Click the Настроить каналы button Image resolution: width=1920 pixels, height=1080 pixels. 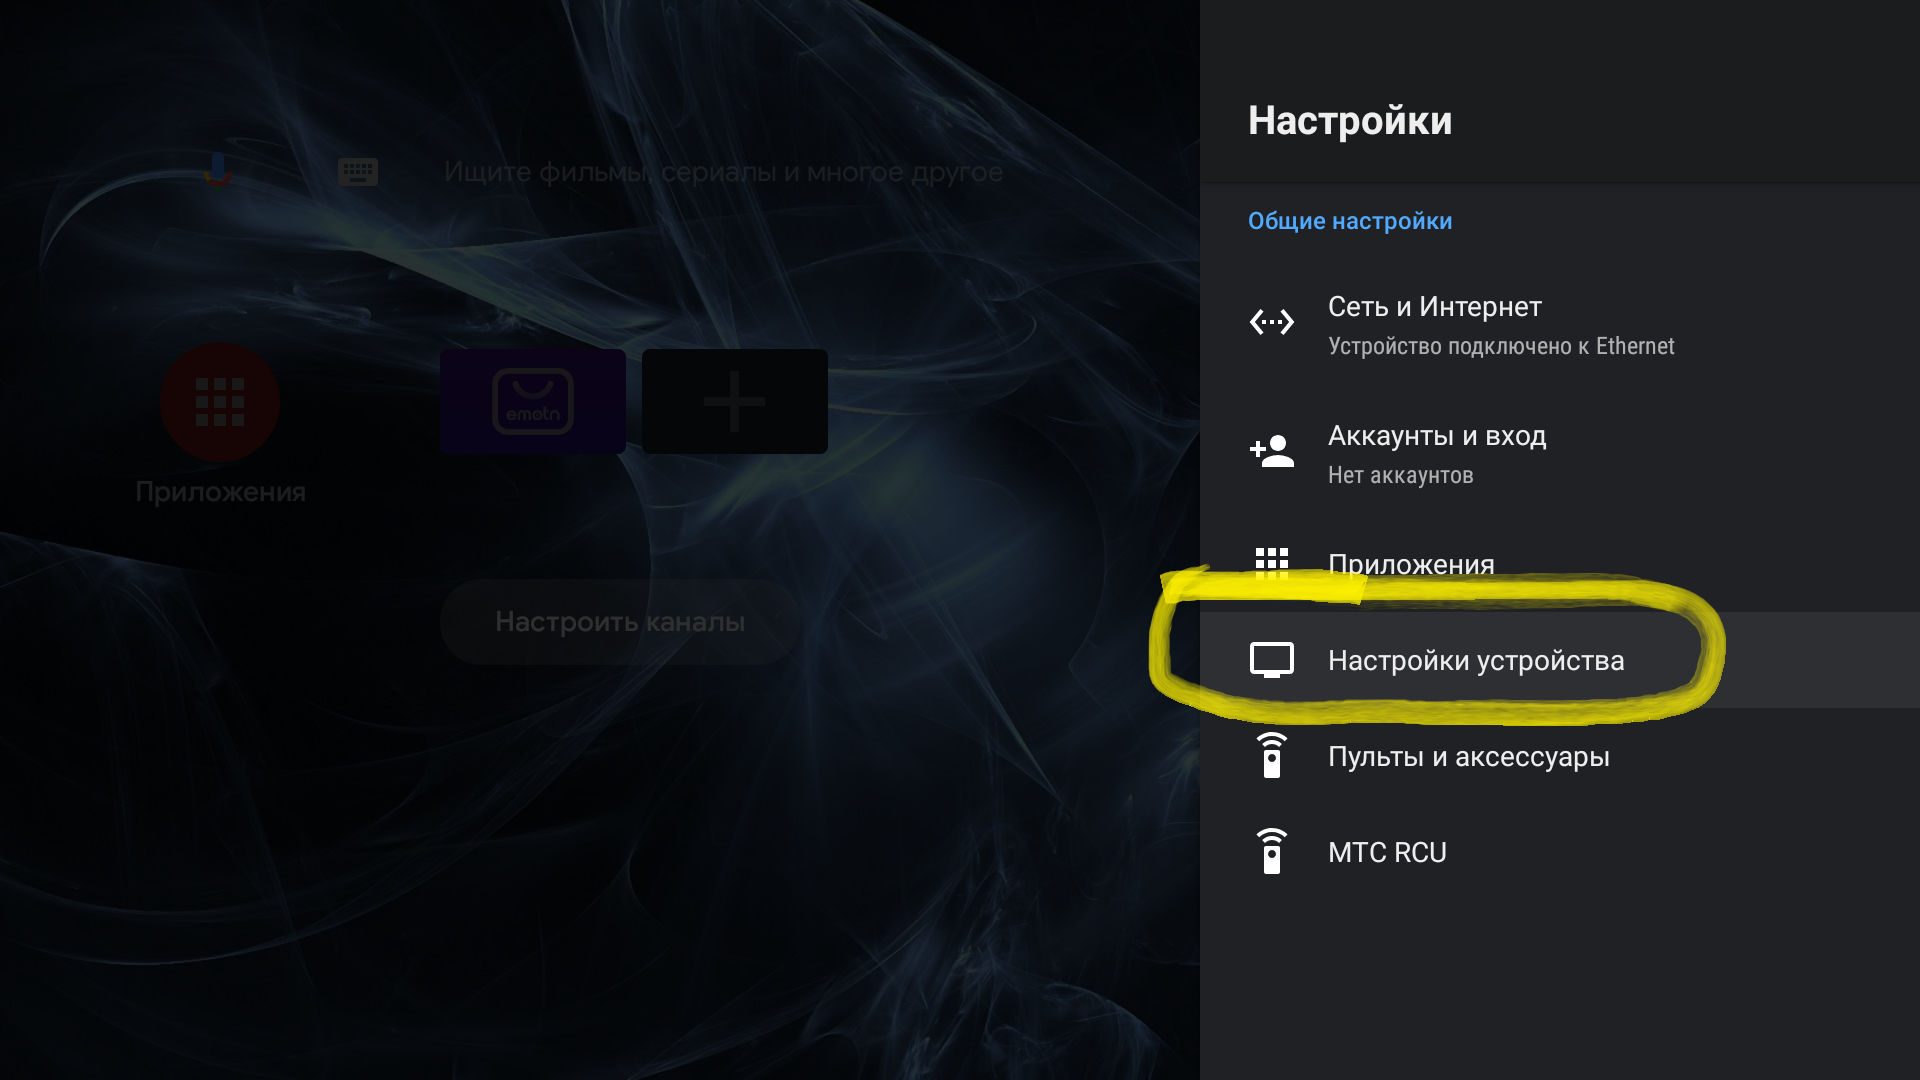620,622
